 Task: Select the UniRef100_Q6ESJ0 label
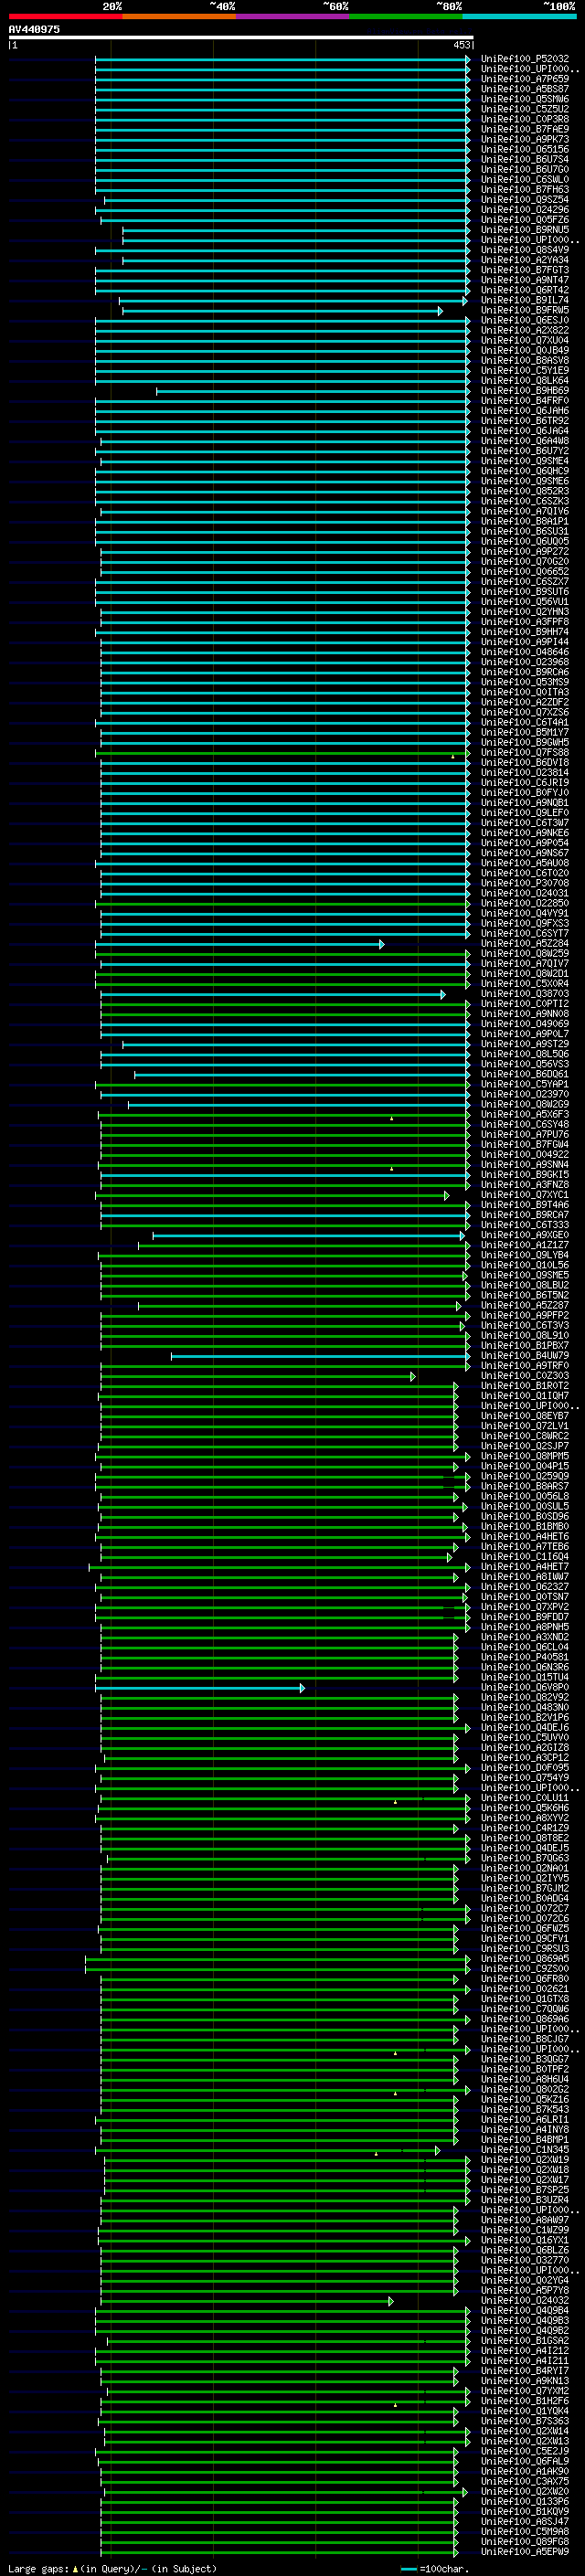tap(525, 321)
